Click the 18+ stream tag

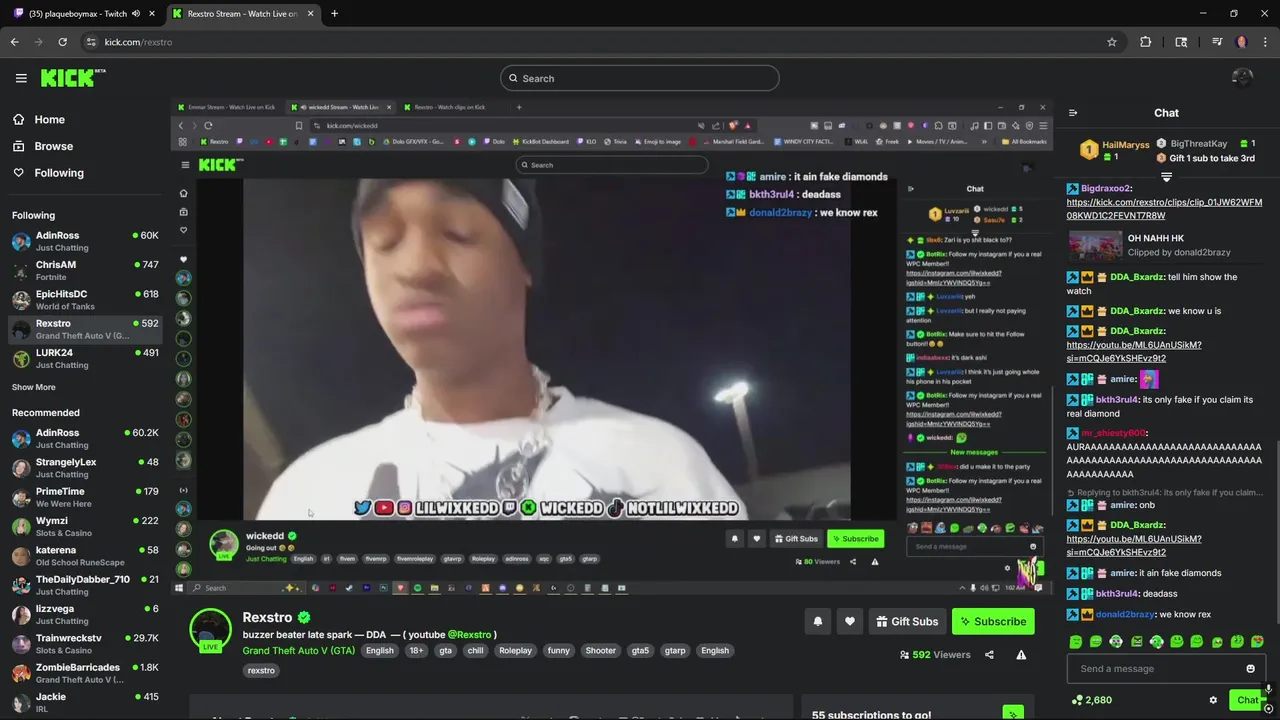[416, 650]
